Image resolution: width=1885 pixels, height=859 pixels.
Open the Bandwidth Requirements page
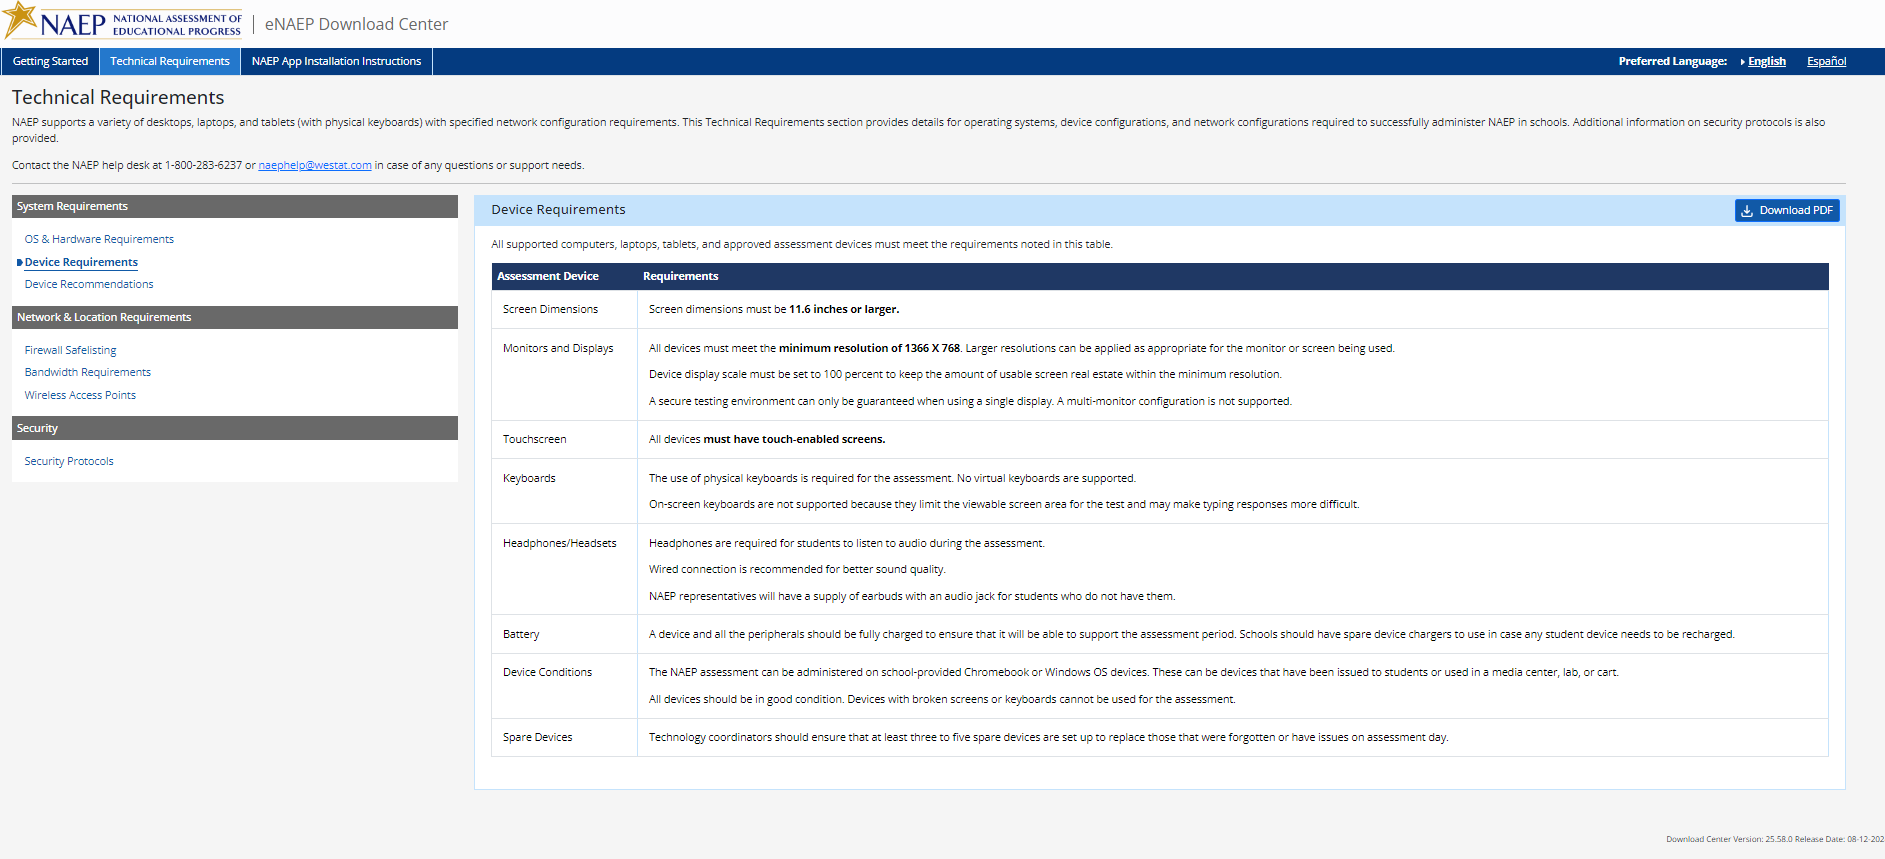pos(88,372)
